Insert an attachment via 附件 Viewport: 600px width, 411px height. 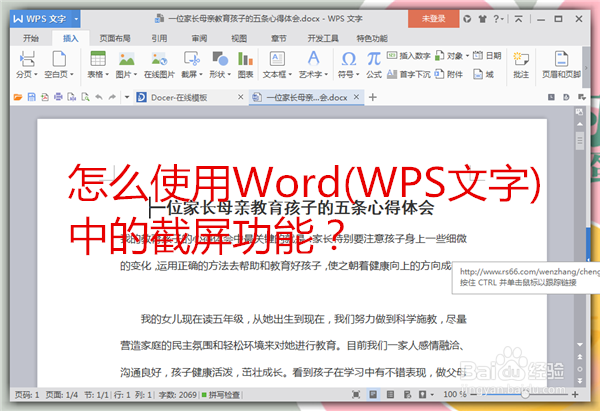coord(449,74)
